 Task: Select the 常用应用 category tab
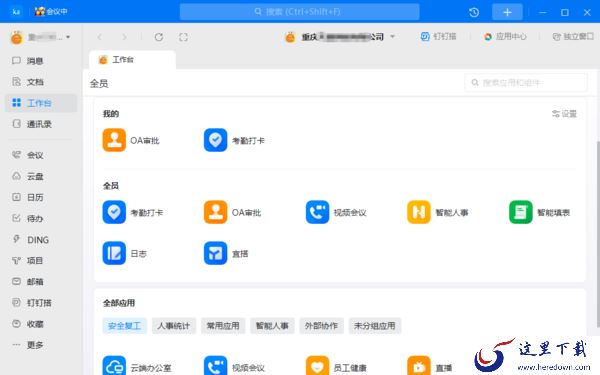[223, 326]
